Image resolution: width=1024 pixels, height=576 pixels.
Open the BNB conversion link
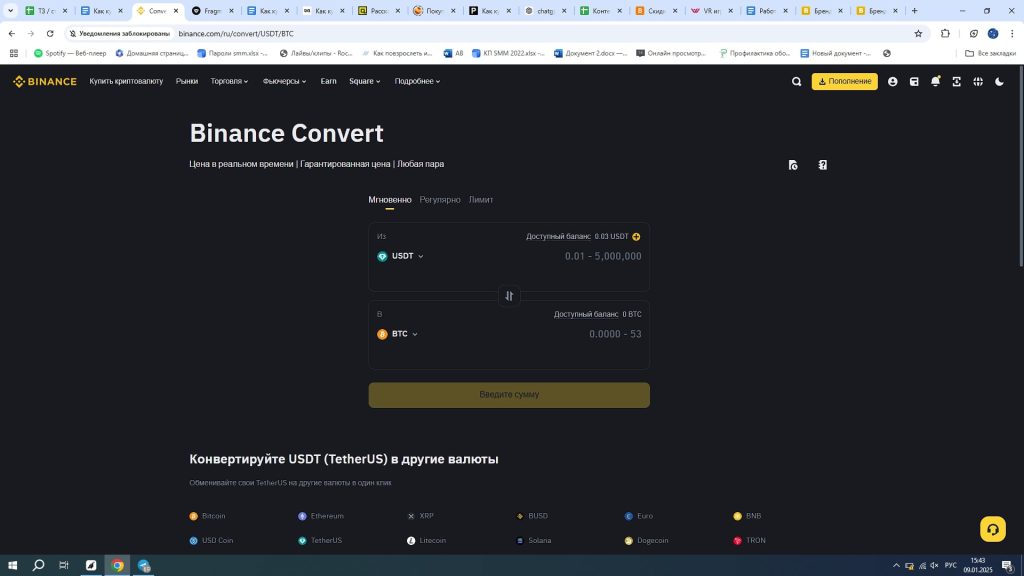click(x=747, y=516)
